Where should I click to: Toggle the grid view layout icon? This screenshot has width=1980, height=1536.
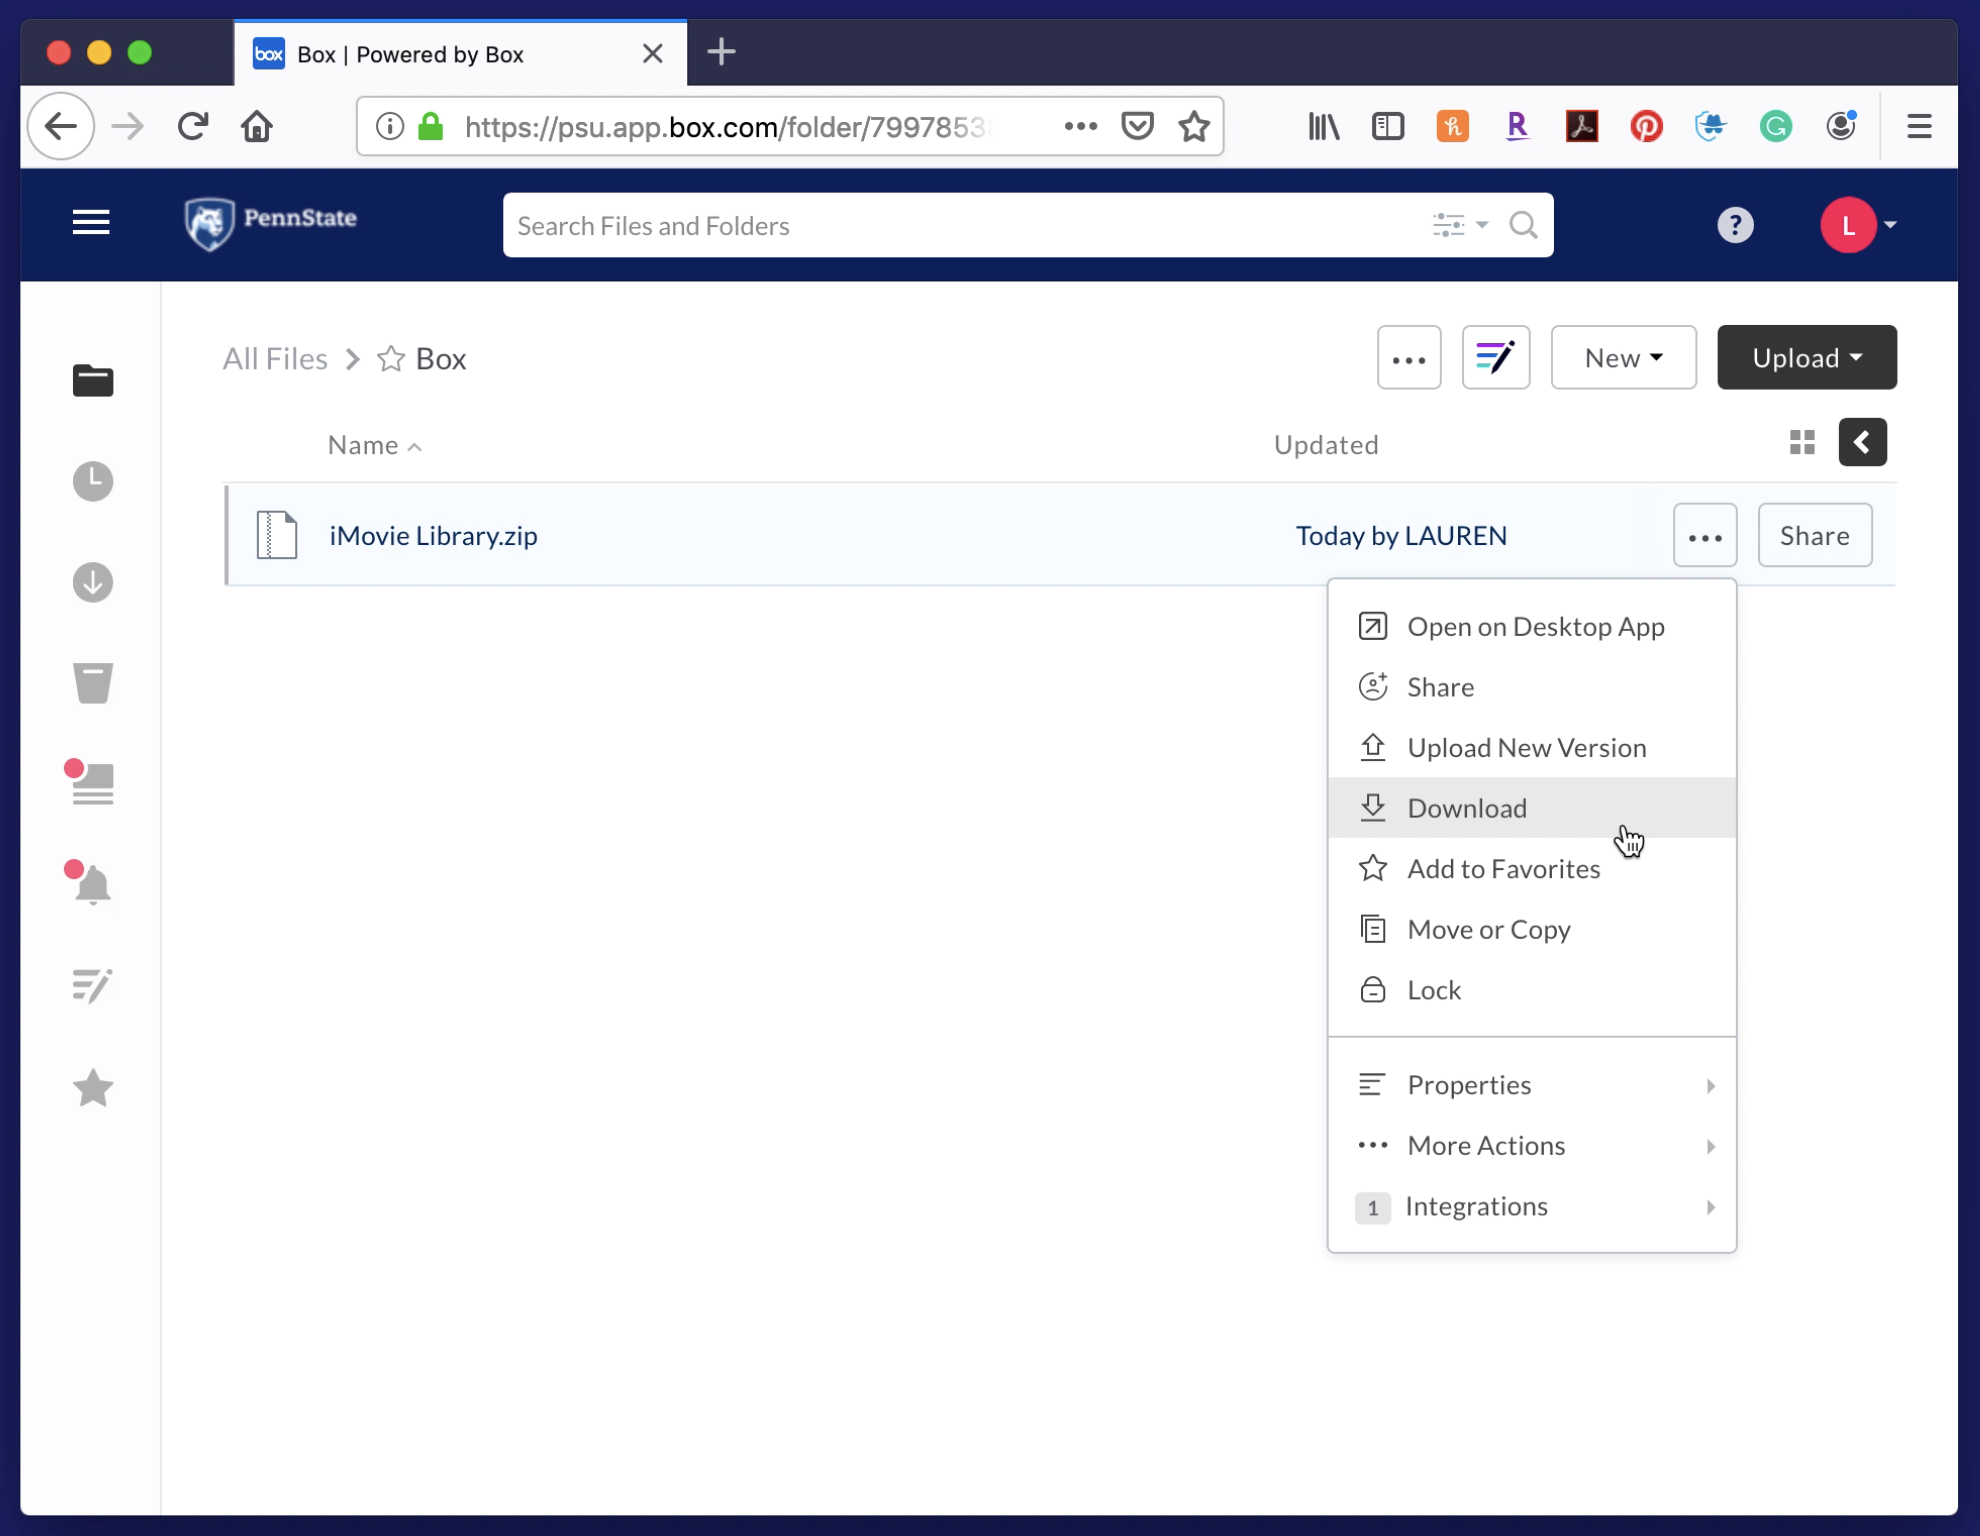pyautogui.click(x=1803, y=442)
